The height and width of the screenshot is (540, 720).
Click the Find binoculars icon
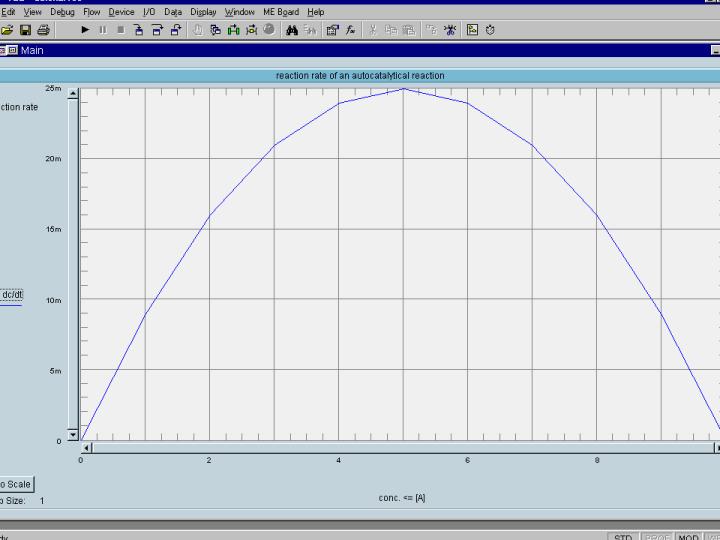click(x=292, y=30)
